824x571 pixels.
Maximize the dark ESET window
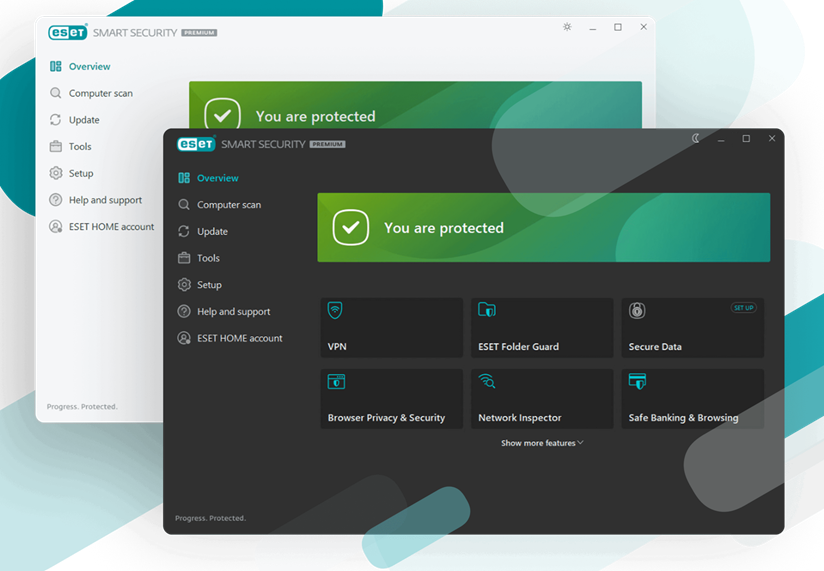tap(746, 139)
